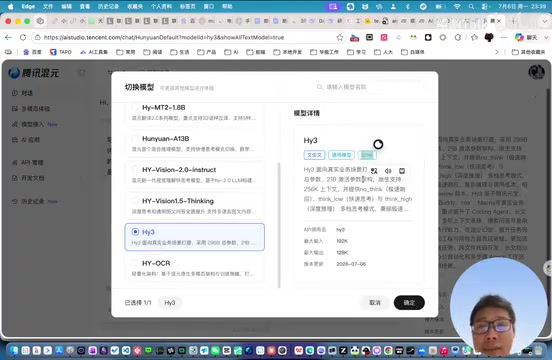Open the Apple menu

11,6
